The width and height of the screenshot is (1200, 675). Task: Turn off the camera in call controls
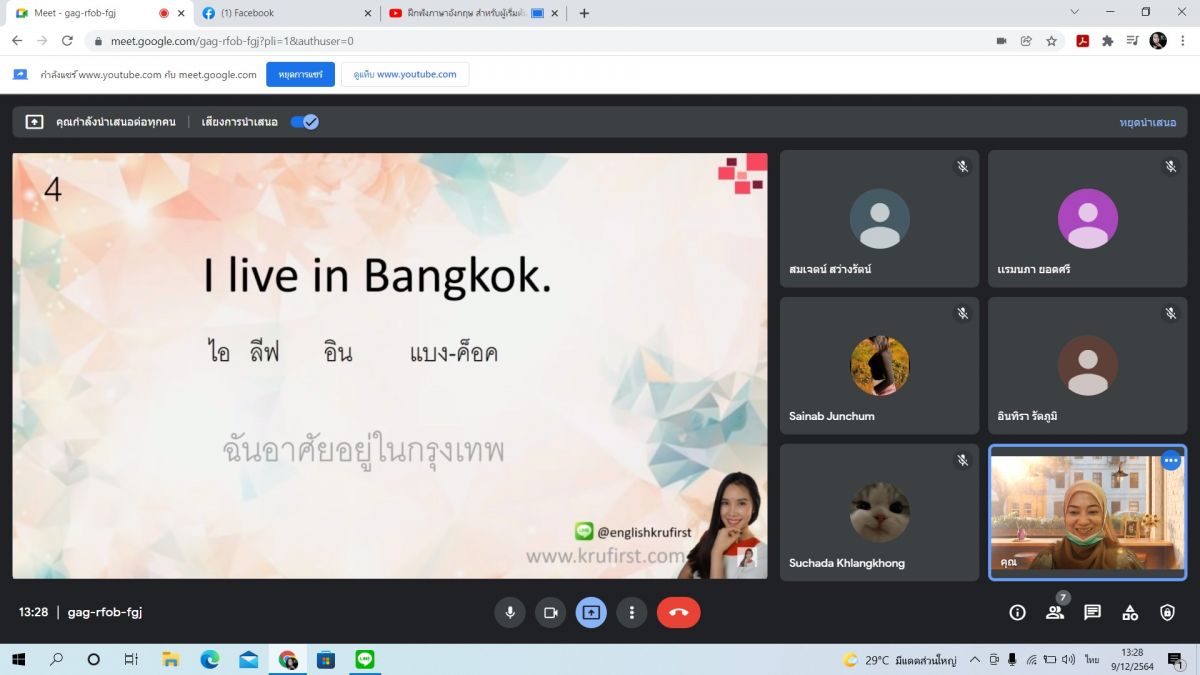(x=550, y=612)
